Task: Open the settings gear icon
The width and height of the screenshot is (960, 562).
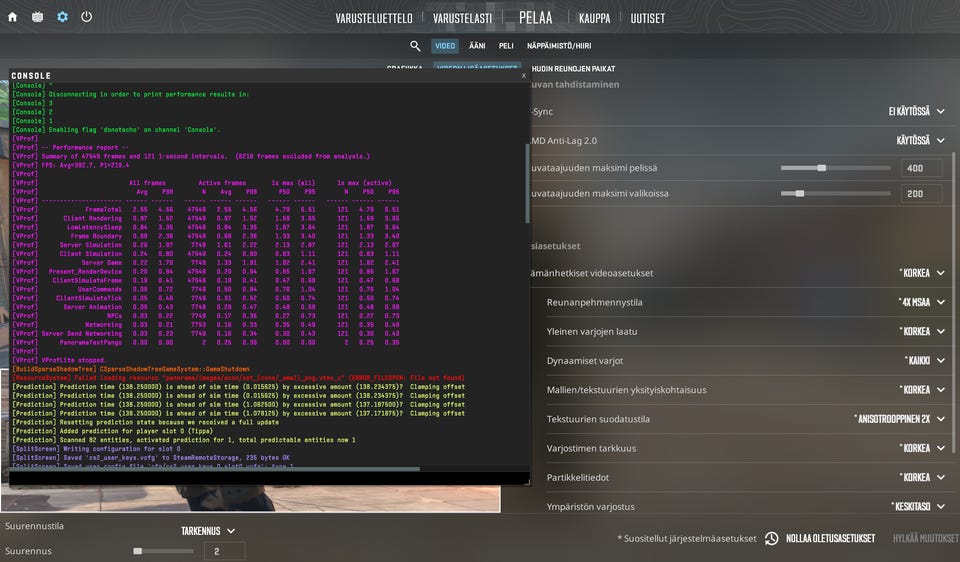Action: click(x=62, y=17)
